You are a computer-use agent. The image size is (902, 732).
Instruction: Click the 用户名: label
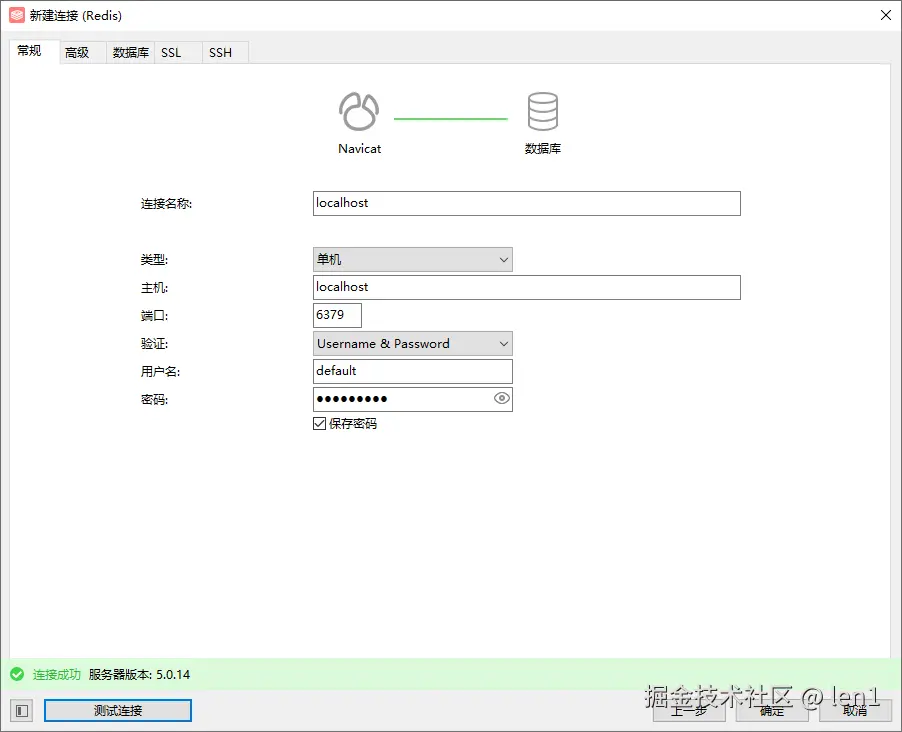click(160, 372)
